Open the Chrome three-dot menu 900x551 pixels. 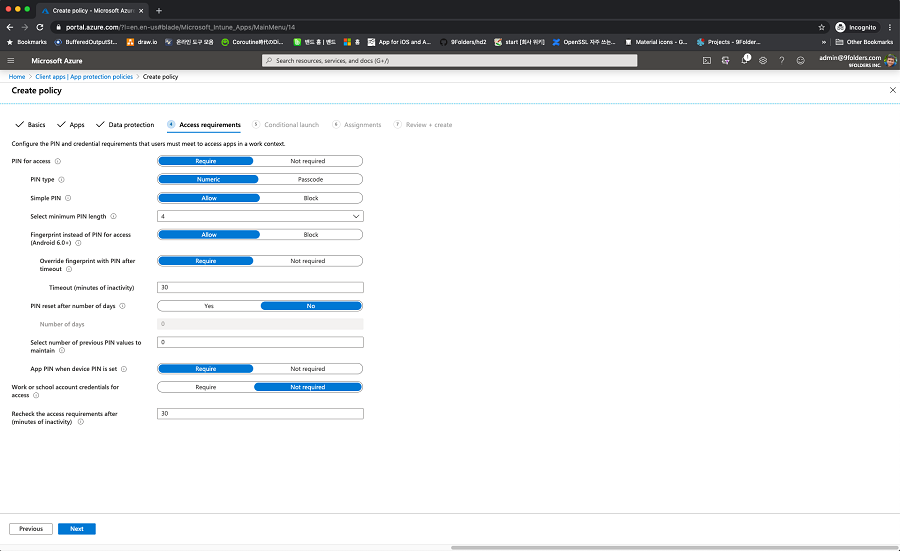coord(890,27)
